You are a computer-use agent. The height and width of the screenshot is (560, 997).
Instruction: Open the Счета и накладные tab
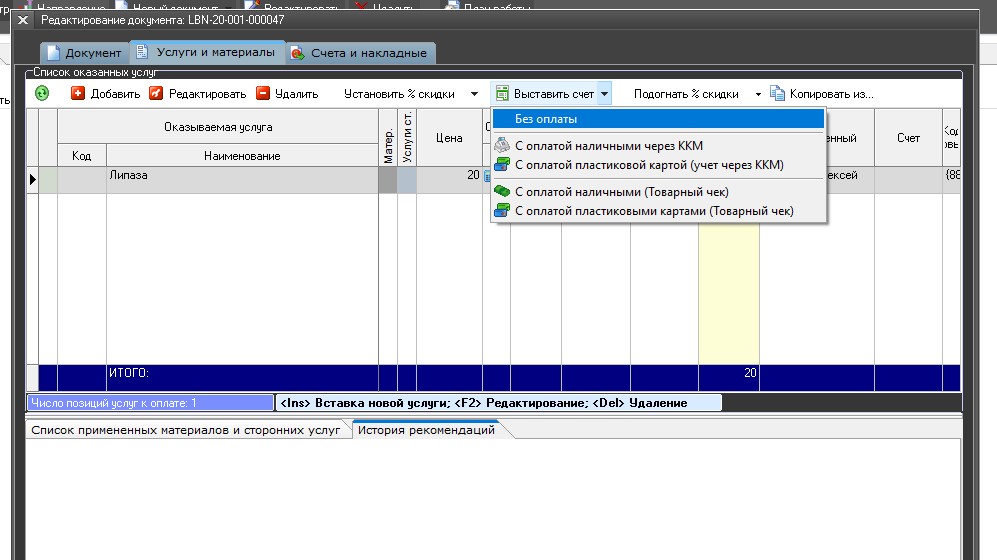(360, 53)
